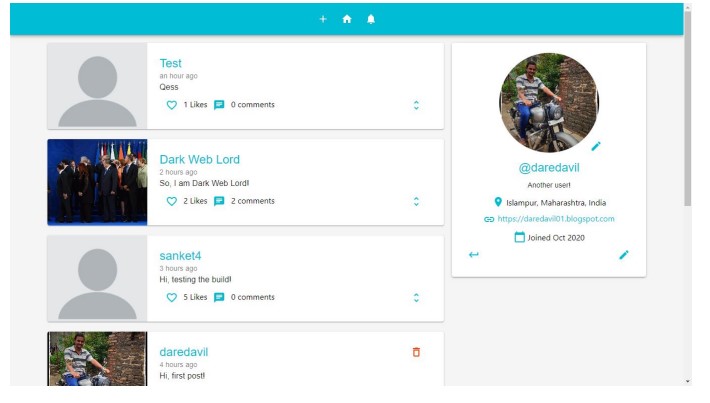Expand the sanket4 post details
The height and width of the screenshot is (403, 710).
click(x=416, y=297)
